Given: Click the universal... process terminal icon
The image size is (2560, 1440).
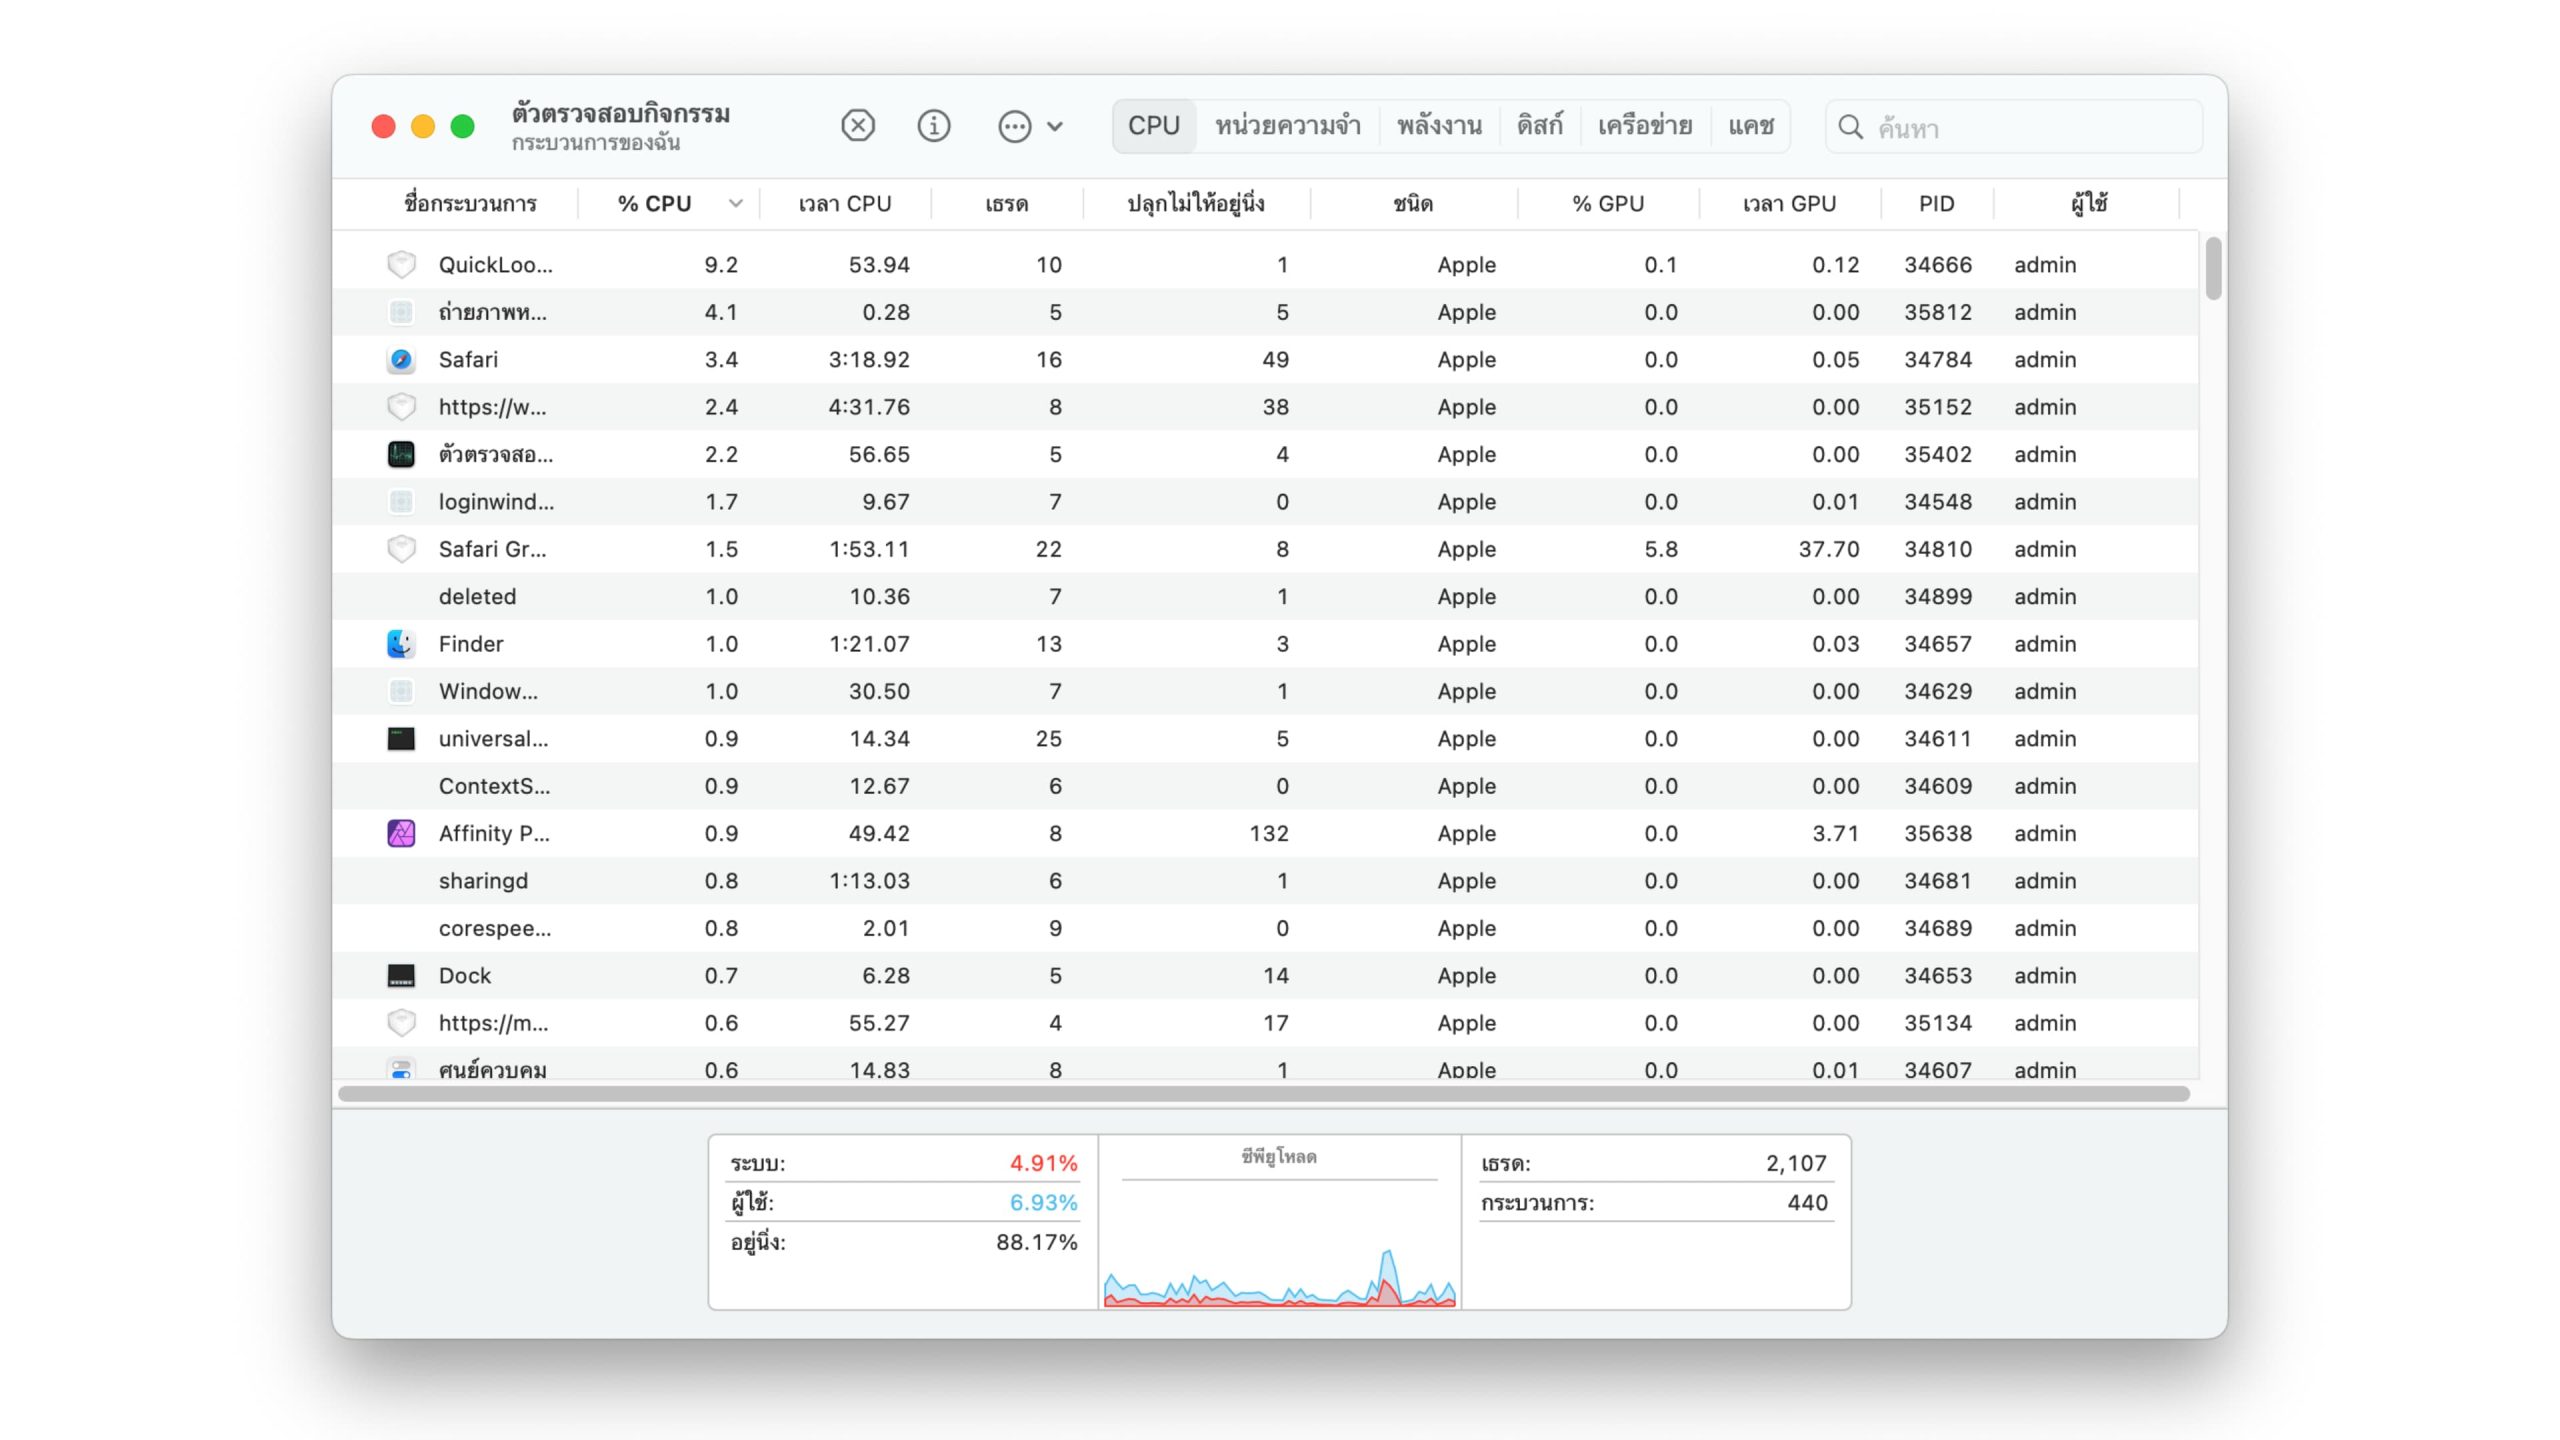Looking at the screenshot, I should point(401,739).
